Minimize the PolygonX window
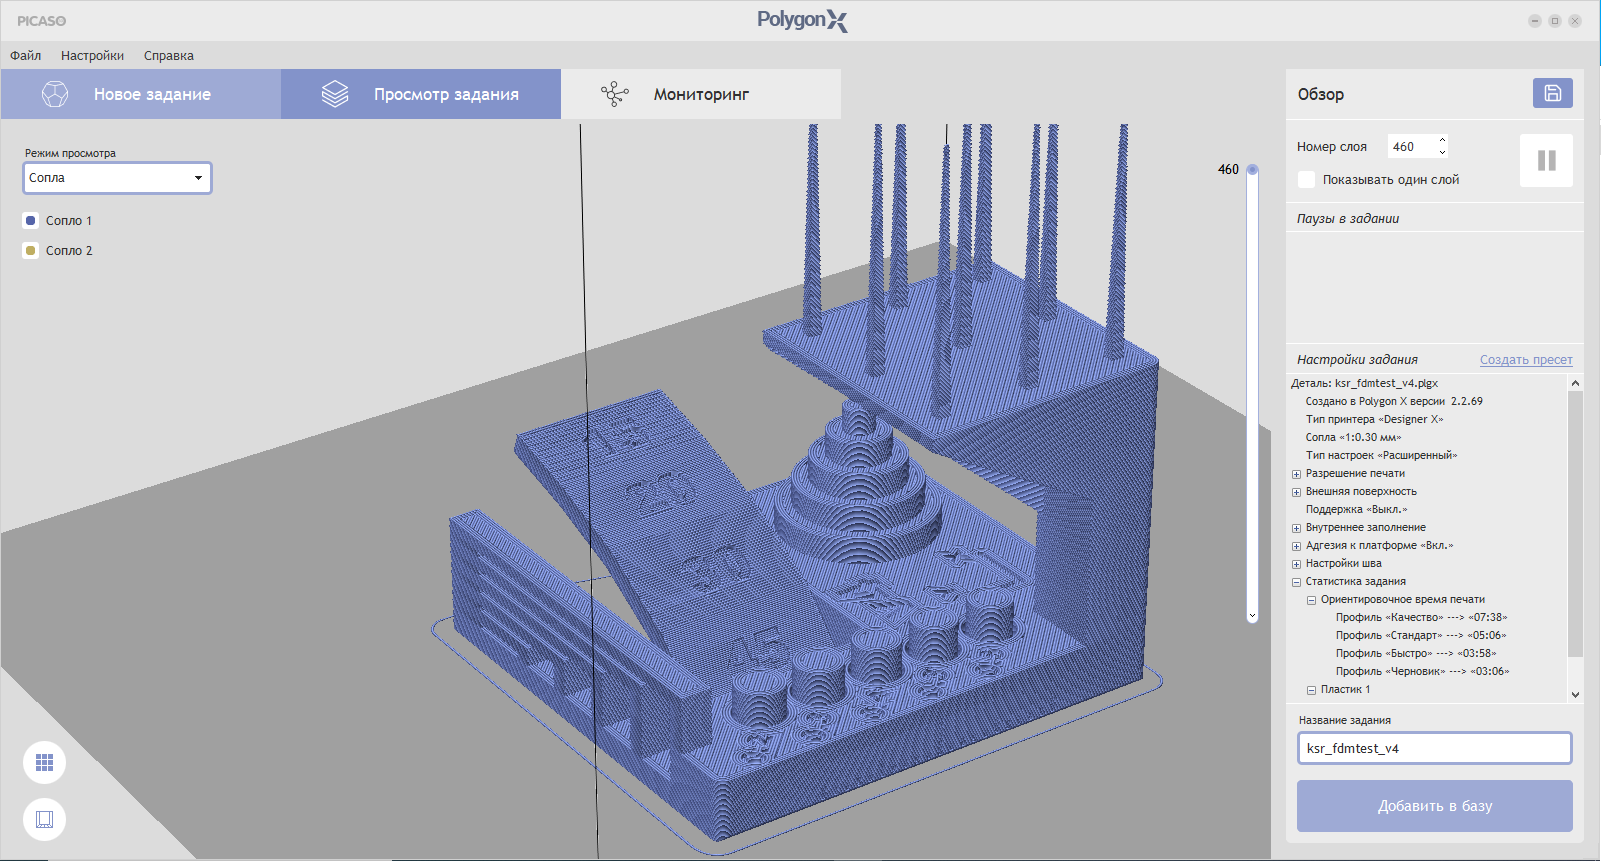1601x861 pixels. (1535, 21)
